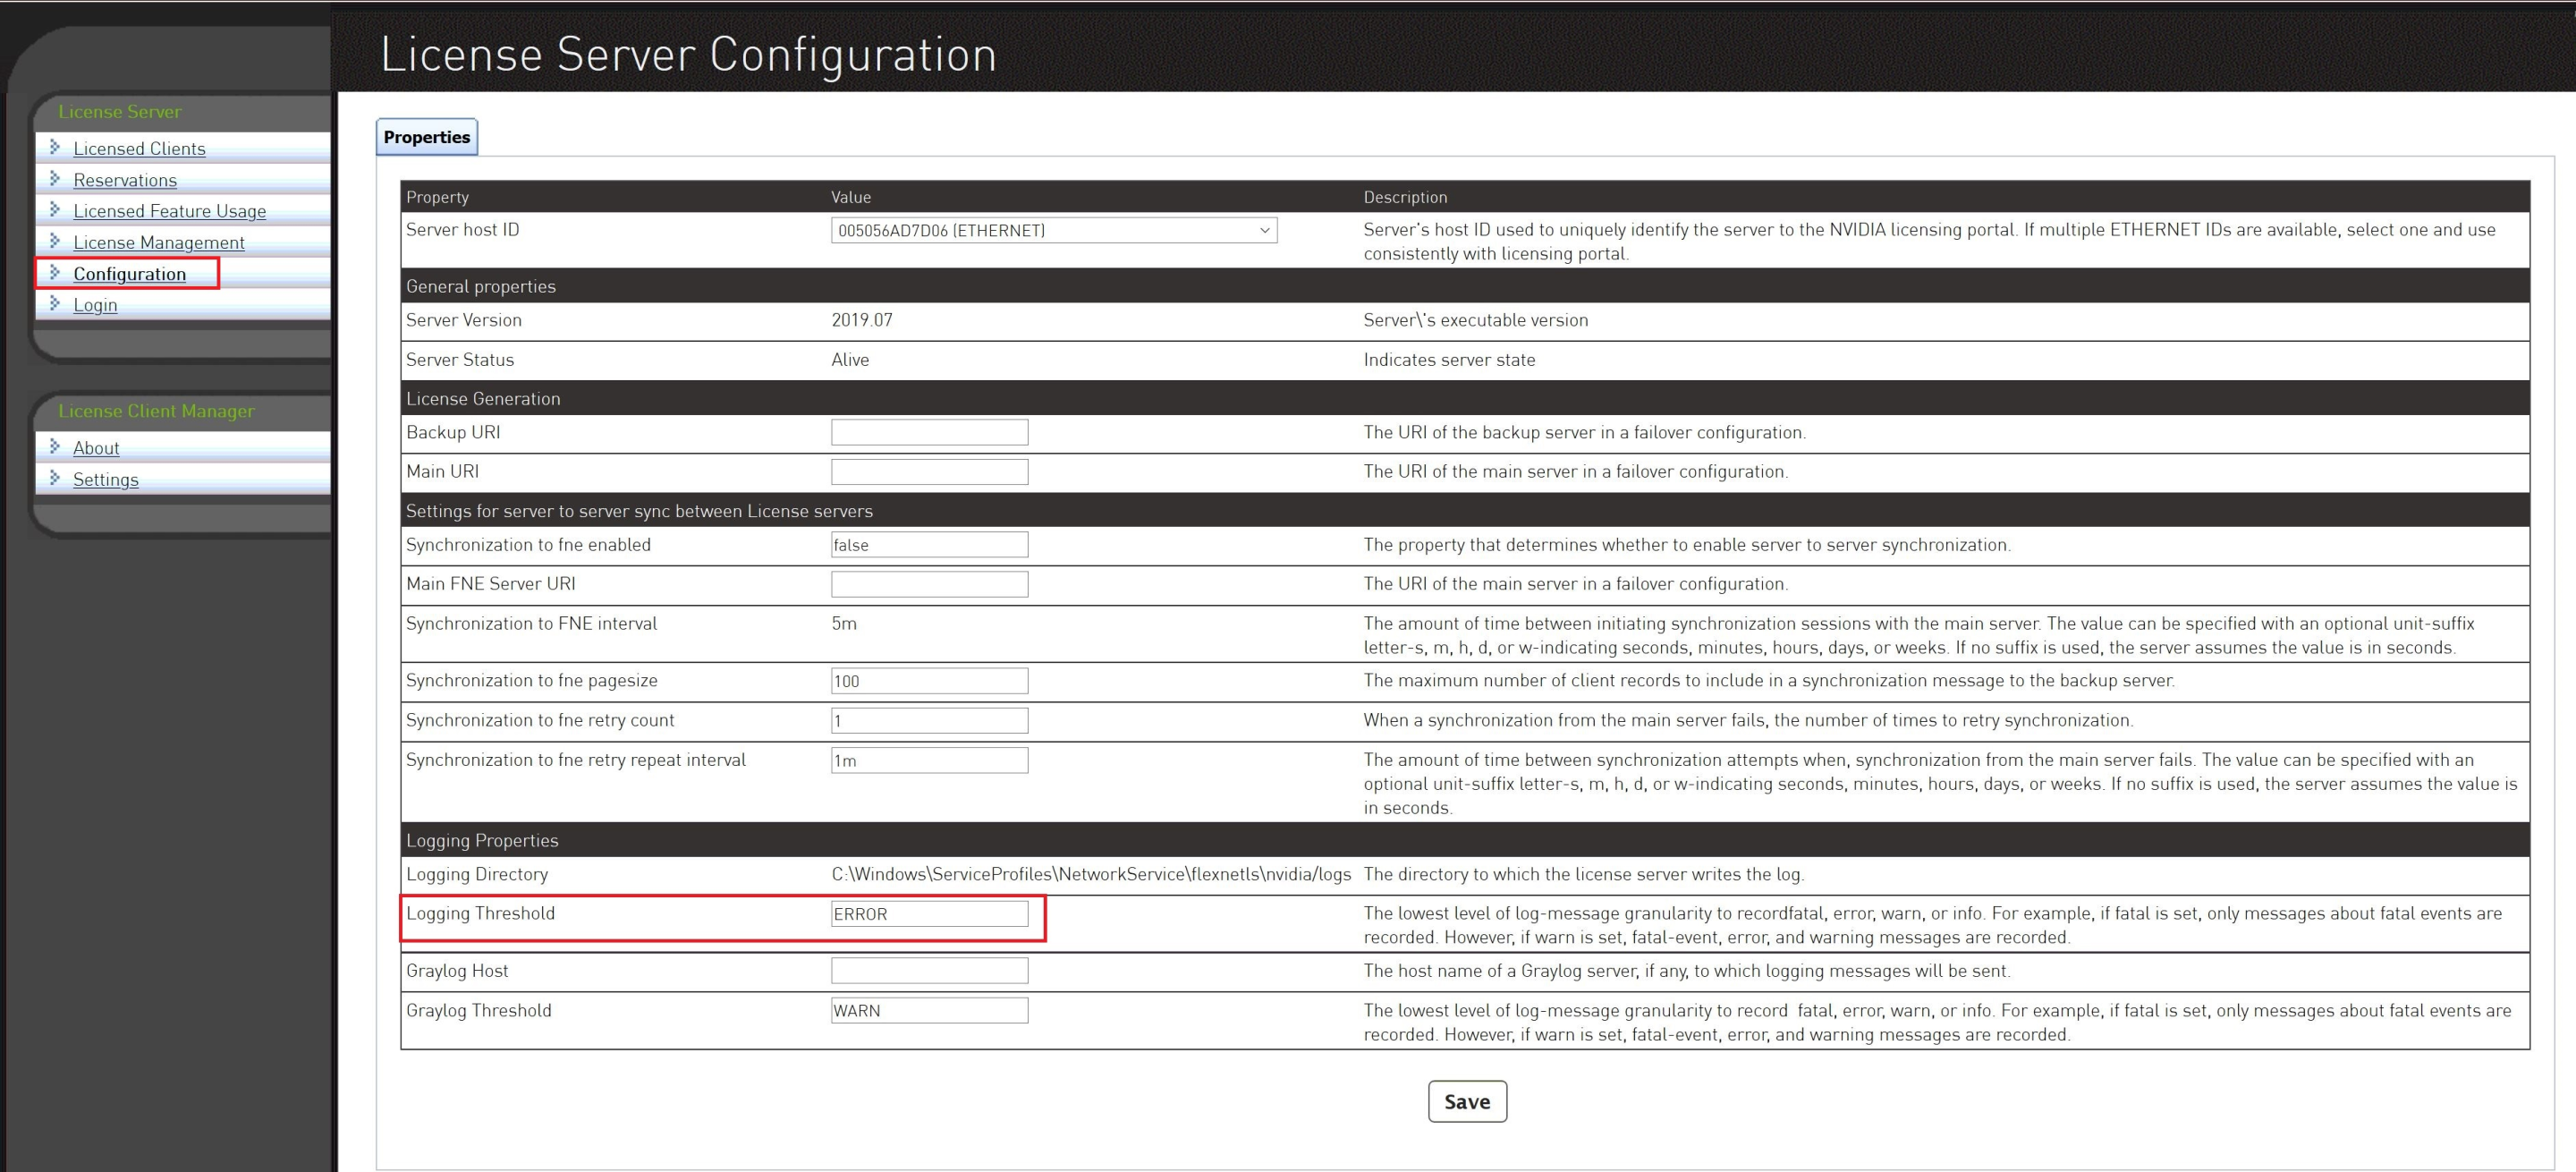
Task: Click the arrow icon beside Licensed Feature Usage
Action: pos(55,211)
